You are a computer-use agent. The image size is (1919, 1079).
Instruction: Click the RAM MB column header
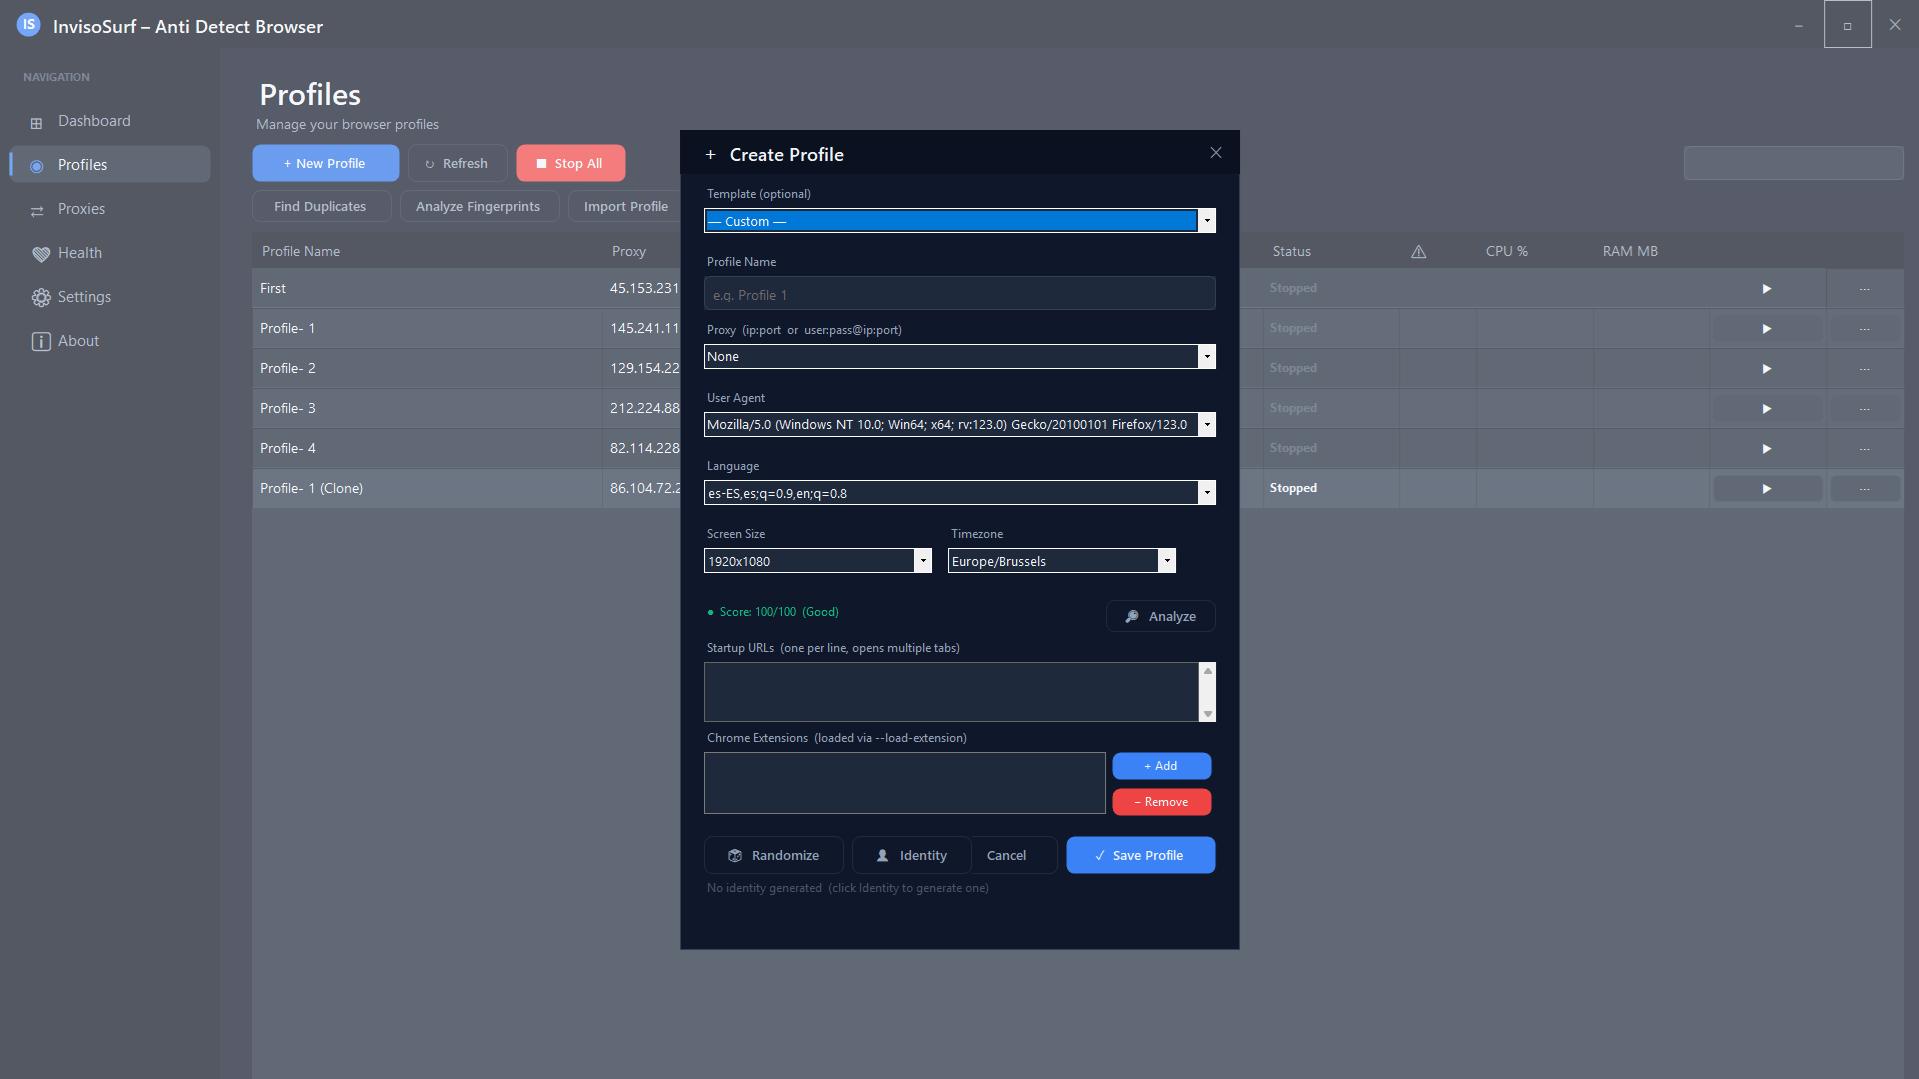tap(1630, 251)
